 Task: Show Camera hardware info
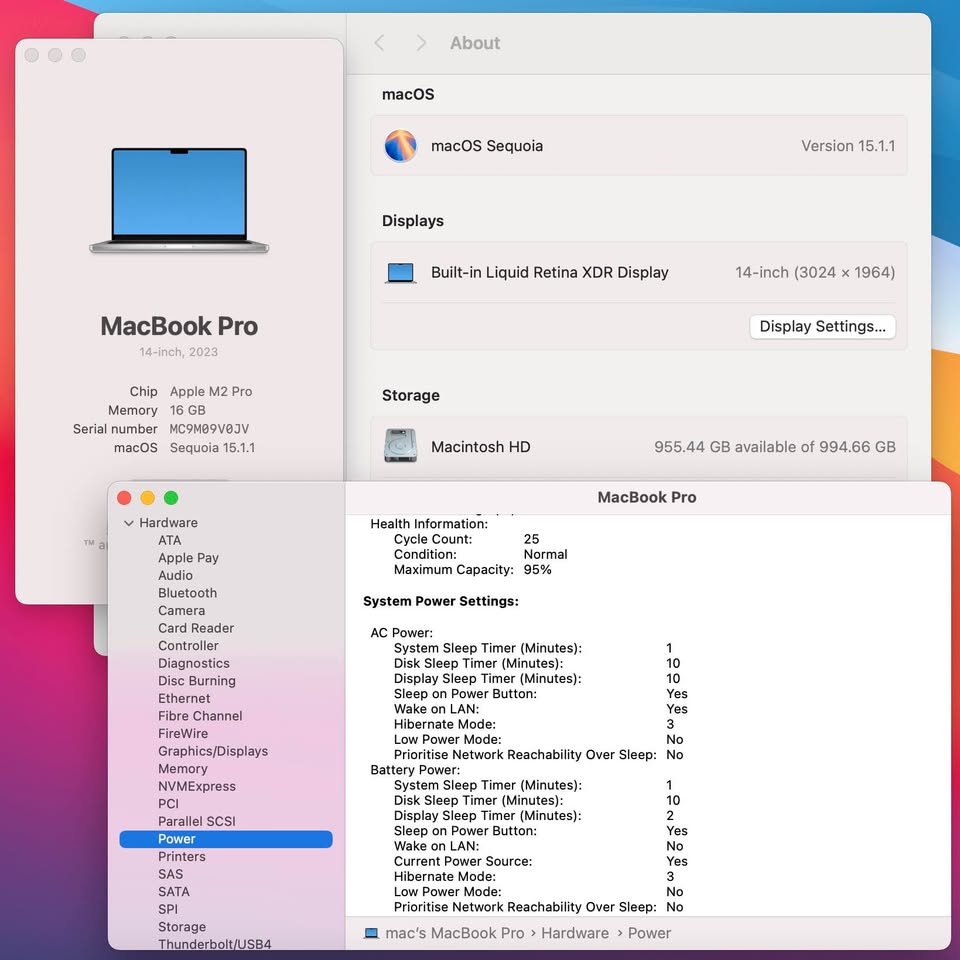tap(181, 610)
